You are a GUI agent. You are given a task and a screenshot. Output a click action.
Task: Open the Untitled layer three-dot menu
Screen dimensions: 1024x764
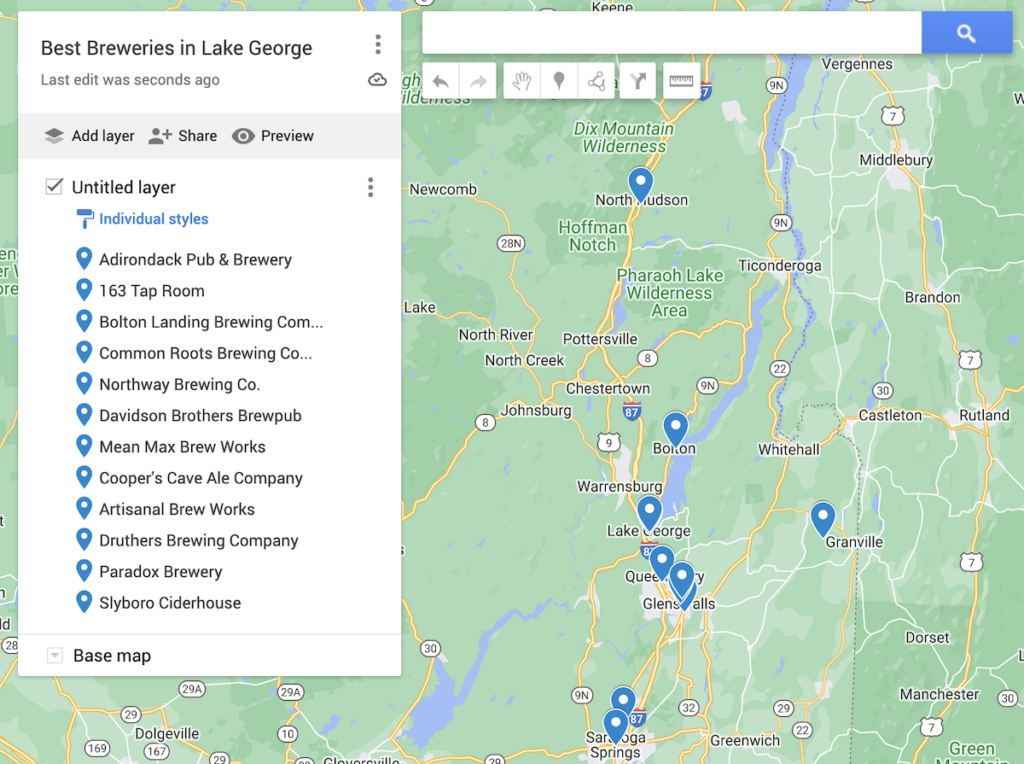[370, 187]
